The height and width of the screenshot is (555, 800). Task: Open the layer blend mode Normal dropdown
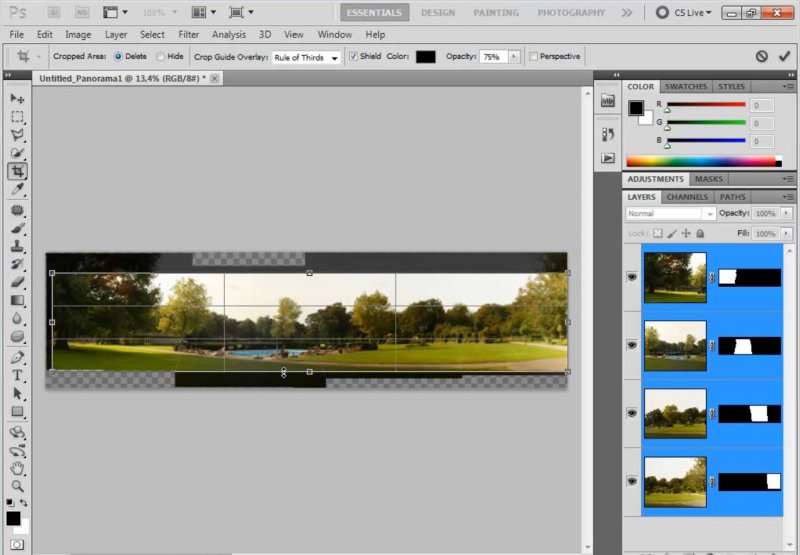tap(670, 214)
